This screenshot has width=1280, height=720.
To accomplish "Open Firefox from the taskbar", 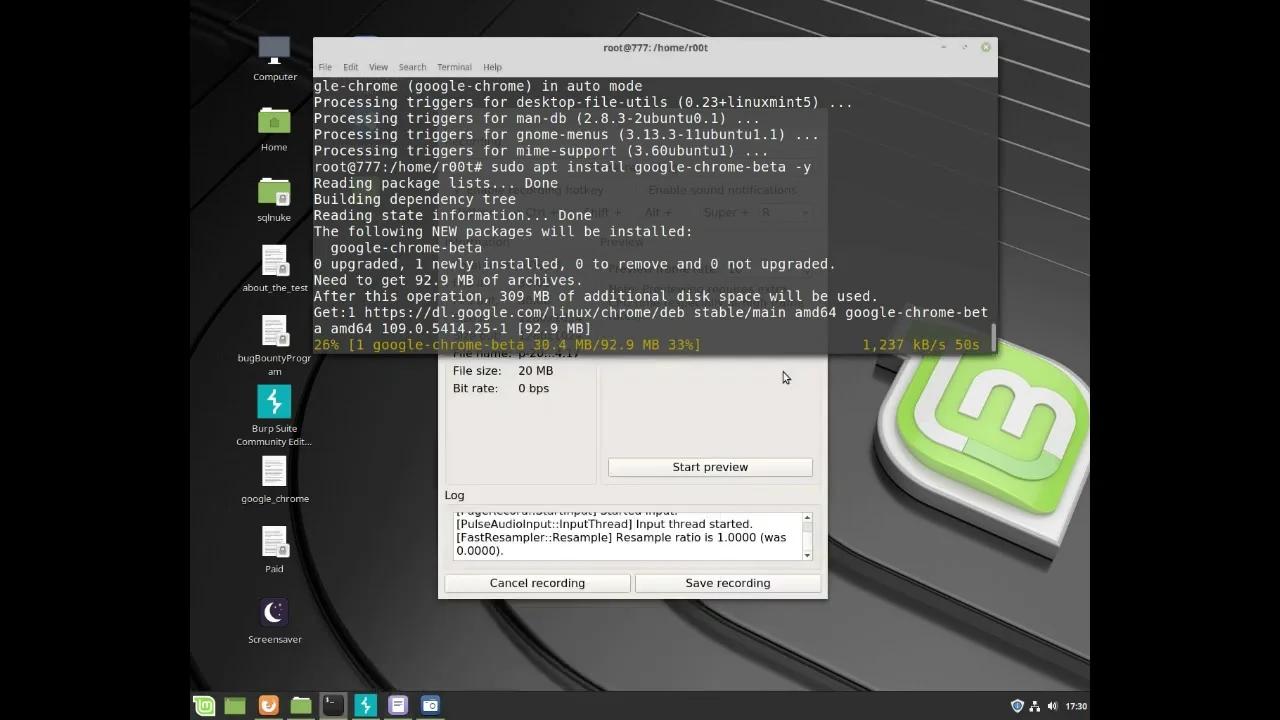I will 268,705.
